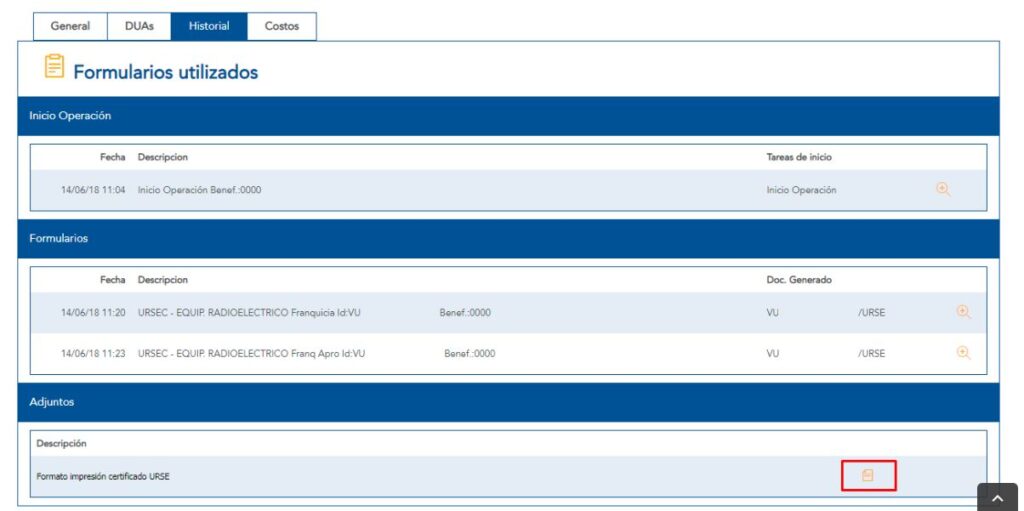Screen dimensions: 1024x511
Task: Click the Formularios utilizados heading
Action: pyautogui.click(x=166, y=72)
